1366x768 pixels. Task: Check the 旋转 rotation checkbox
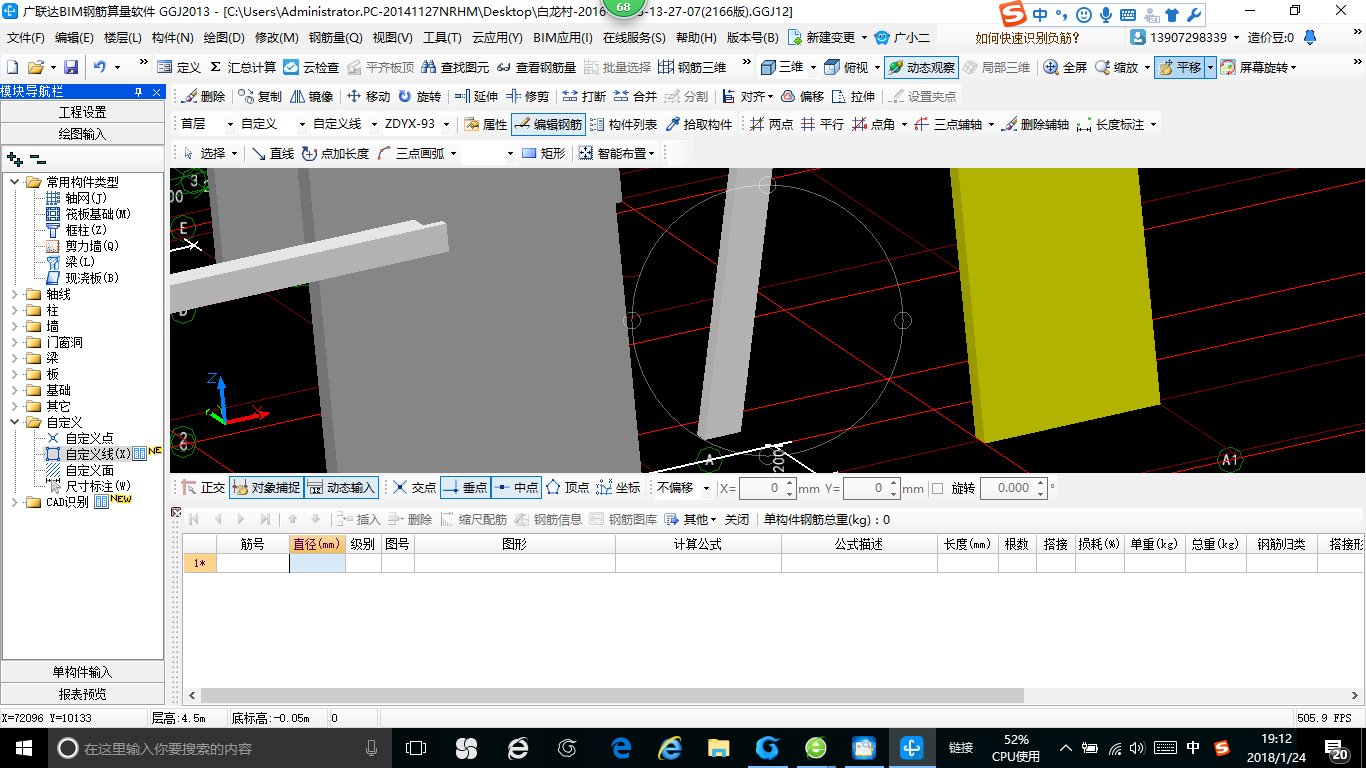[937, 488]
